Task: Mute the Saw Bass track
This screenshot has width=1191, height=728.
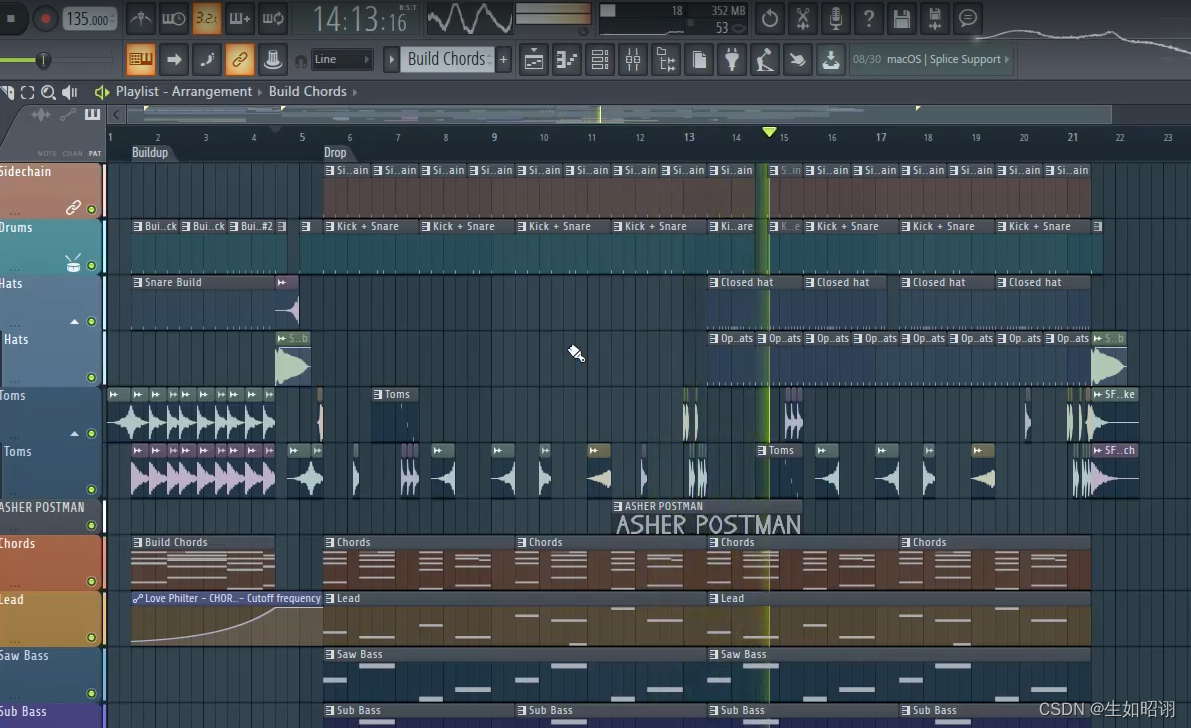Action: pos(91,693)
